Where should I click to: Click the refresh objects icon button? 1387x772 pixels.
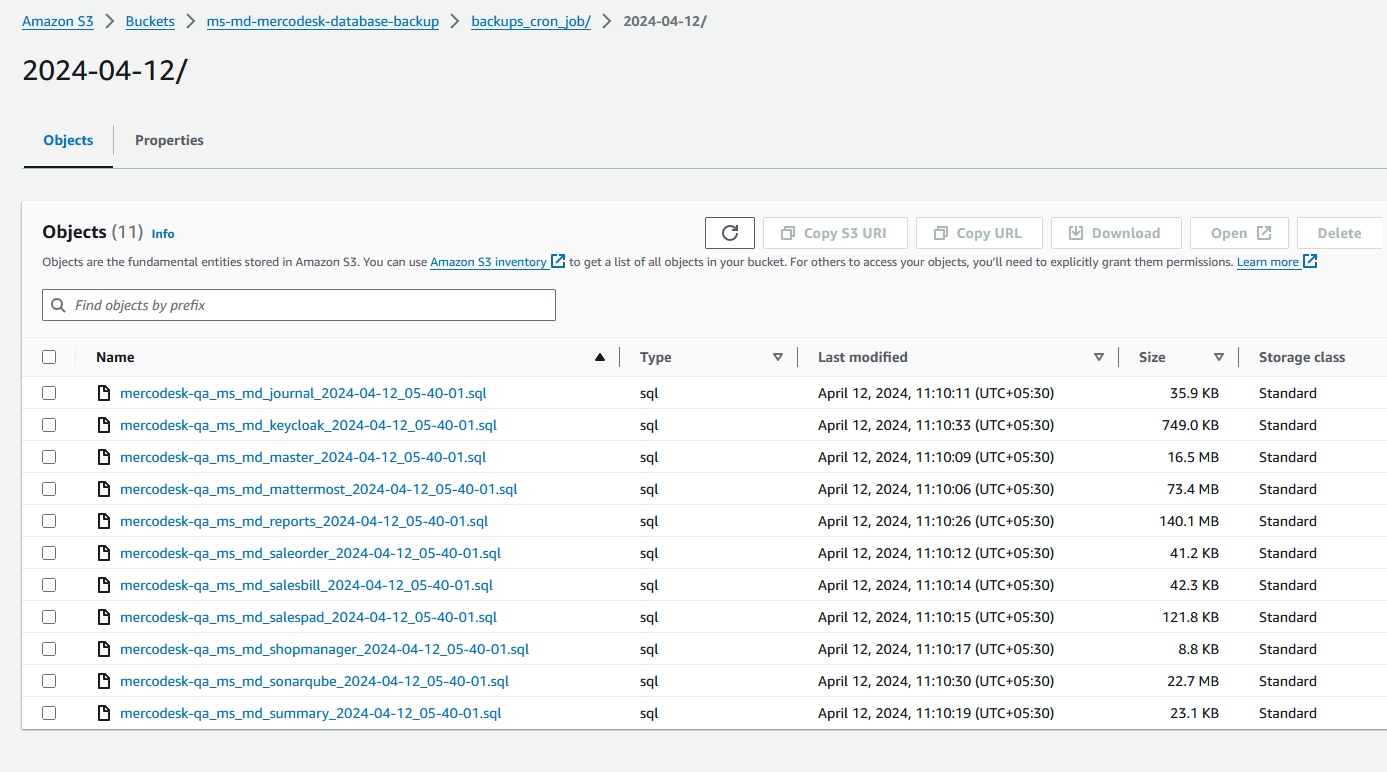(x=730, y=233)
